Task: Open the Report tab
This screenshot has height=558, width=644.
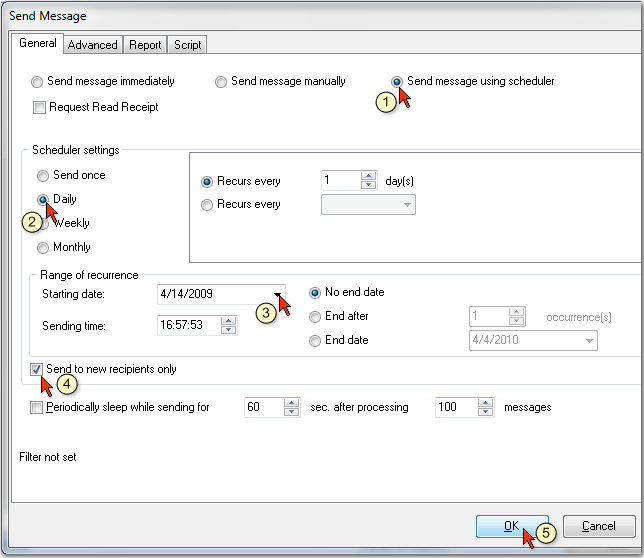Action: (145, 45)
